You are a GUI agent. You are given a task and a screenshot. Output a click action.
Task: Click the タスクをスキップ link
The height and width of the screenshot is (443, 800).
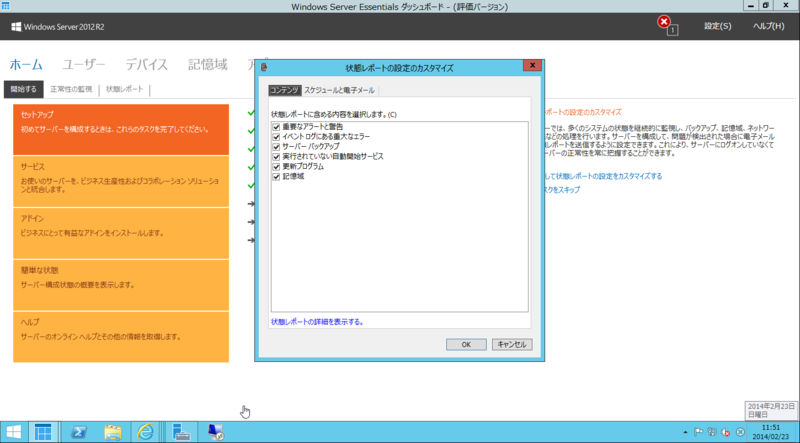(562, 189)
